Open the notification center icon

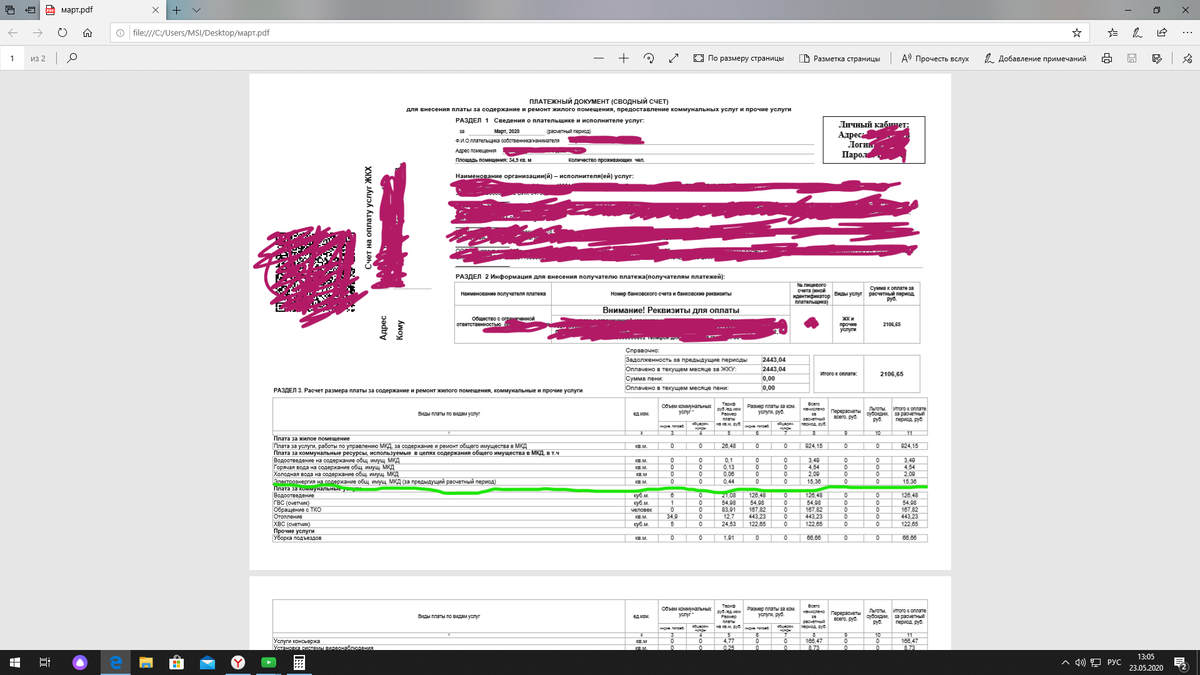[x=1182, y=663]
